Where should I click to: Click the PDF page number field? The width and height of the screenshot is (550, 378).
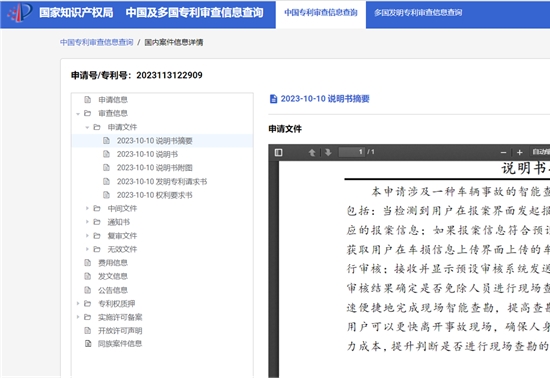coord(352,152)
